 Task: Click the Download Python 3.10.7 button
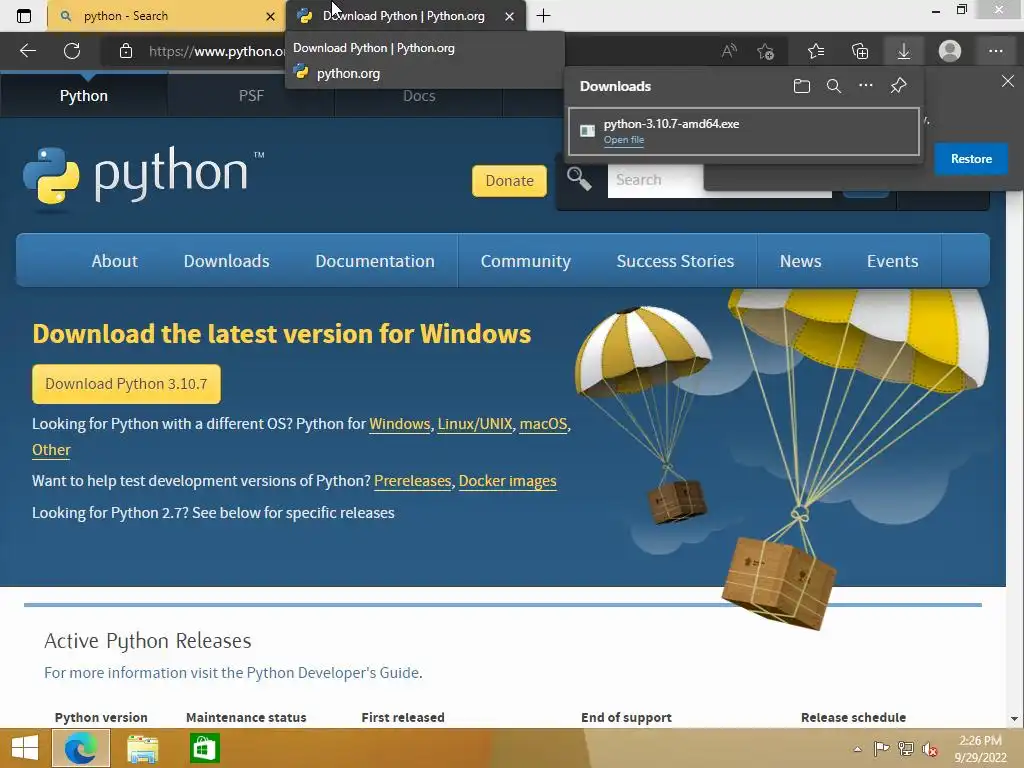[x=126, y=383]
